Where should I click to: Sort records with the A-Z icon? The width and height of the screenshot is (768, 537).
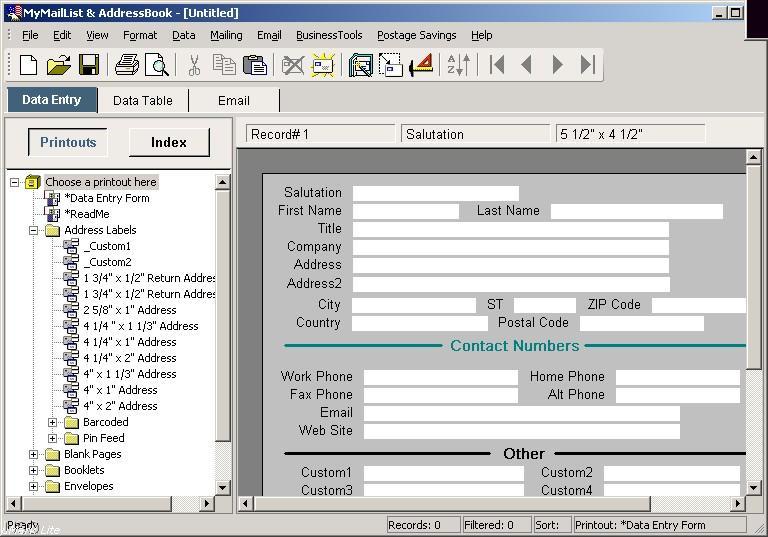(458, 65)
